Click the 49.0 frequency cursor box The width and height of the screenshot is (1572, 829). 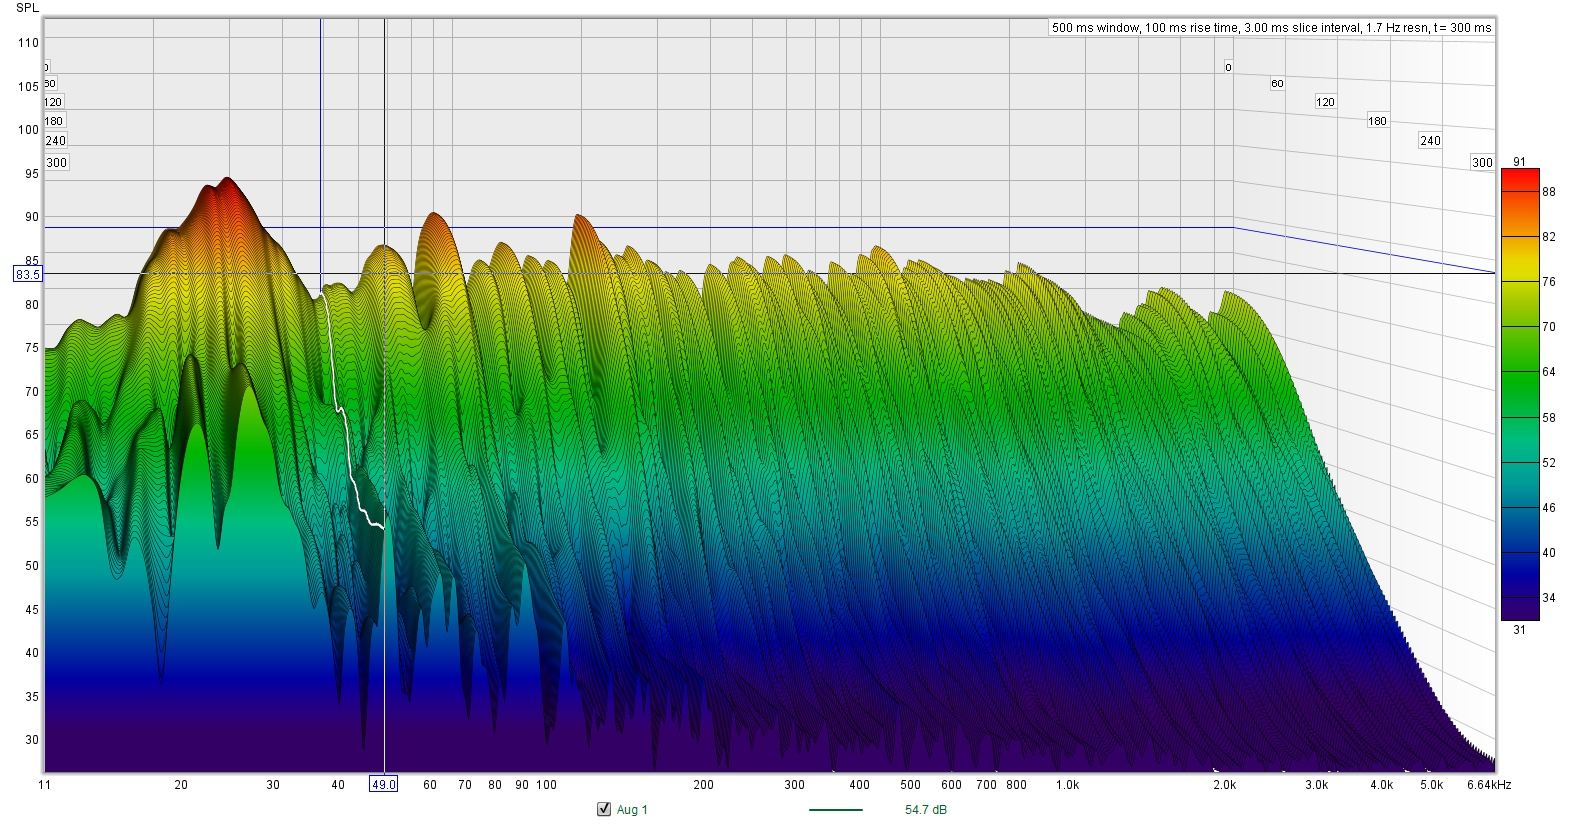point(384,785)
